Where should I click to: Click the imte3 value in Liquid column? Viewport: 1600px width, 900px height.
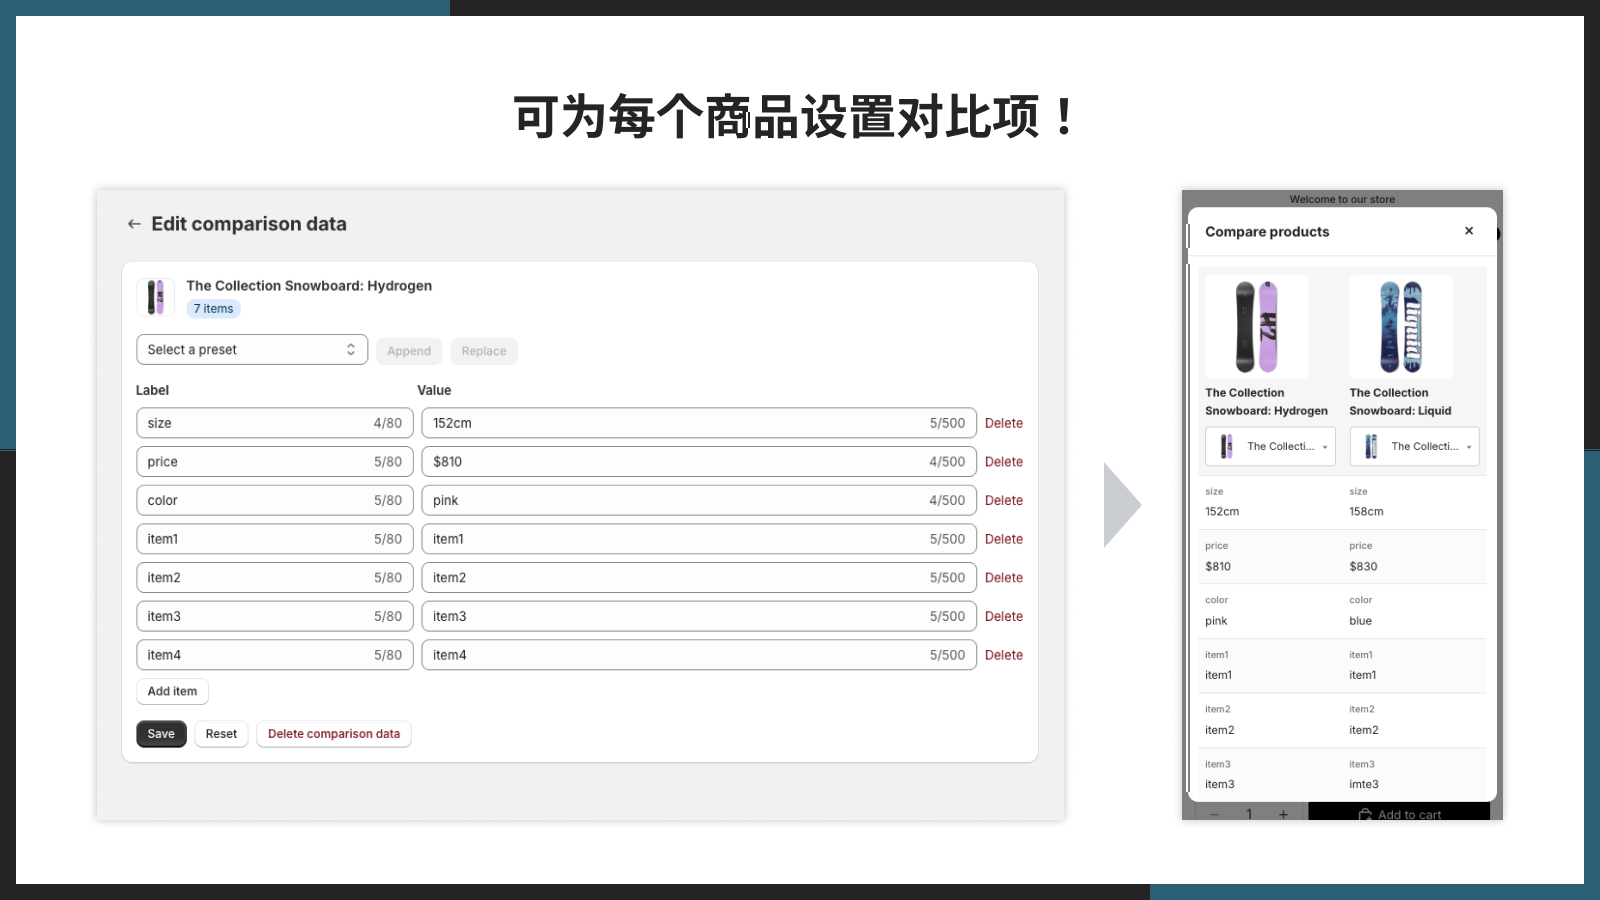click(x=1364, y=785)
